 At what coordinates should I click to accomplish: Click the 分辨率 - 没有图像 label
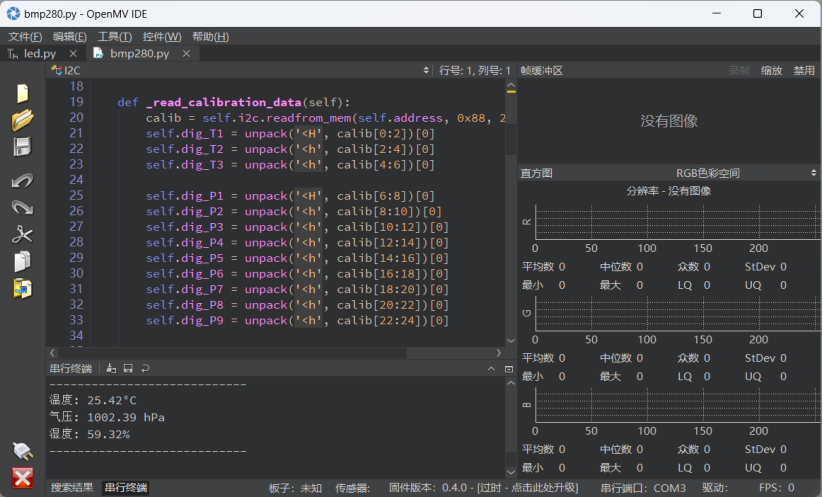click(x=669, y=191)
